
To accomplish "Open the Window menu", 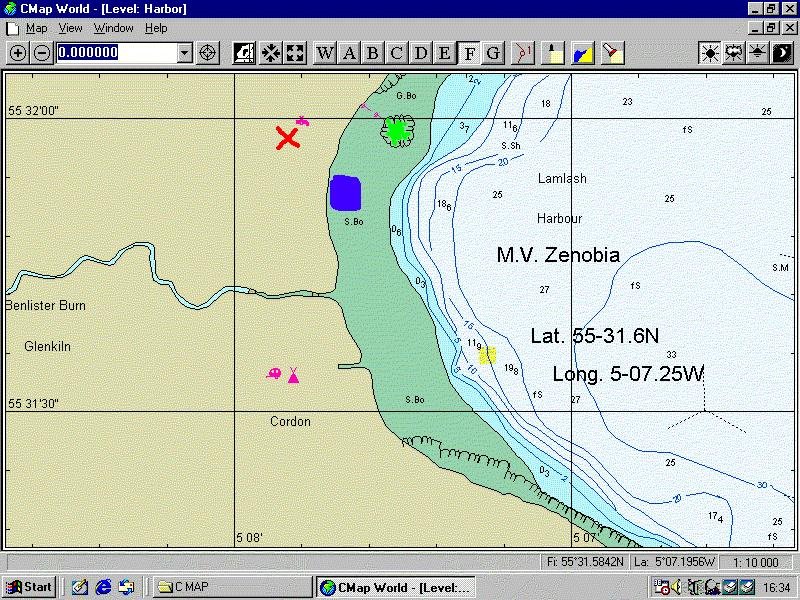I will point(113,28).
